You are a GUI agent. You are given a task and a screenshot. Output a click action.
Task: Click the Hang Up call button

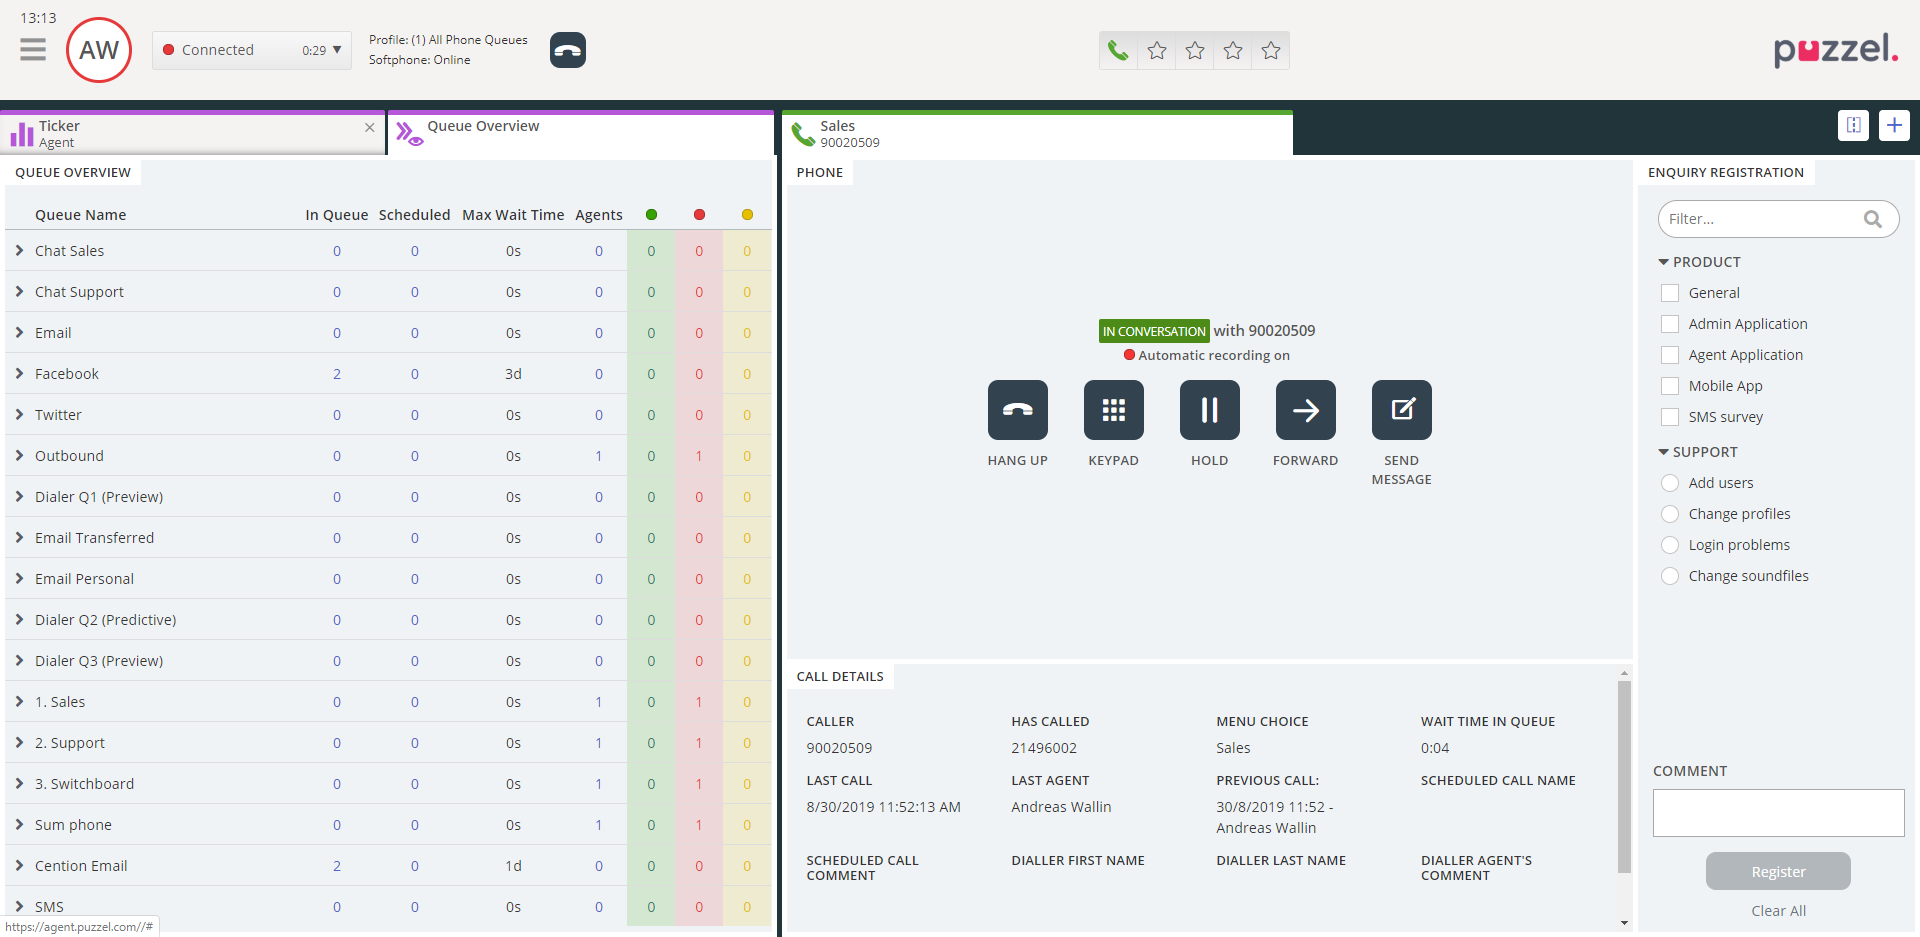(x=1017, y=410)
